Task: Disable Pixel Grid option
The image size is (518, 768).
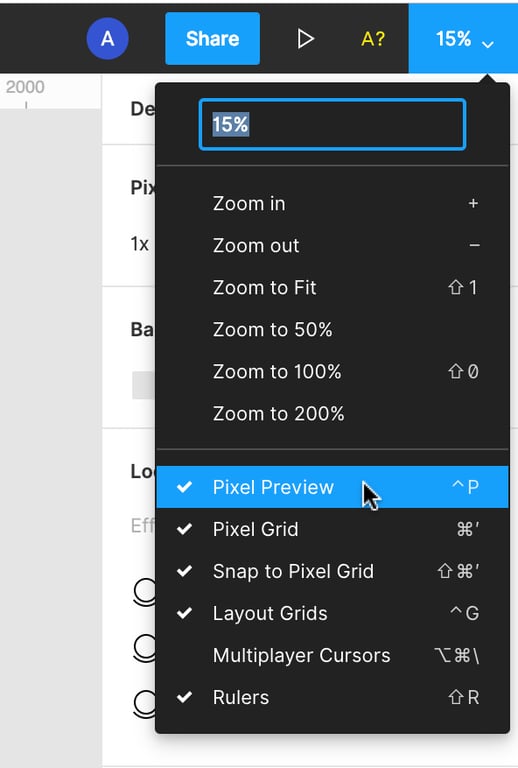Action: pyautogui.click(x=332, y=529)
